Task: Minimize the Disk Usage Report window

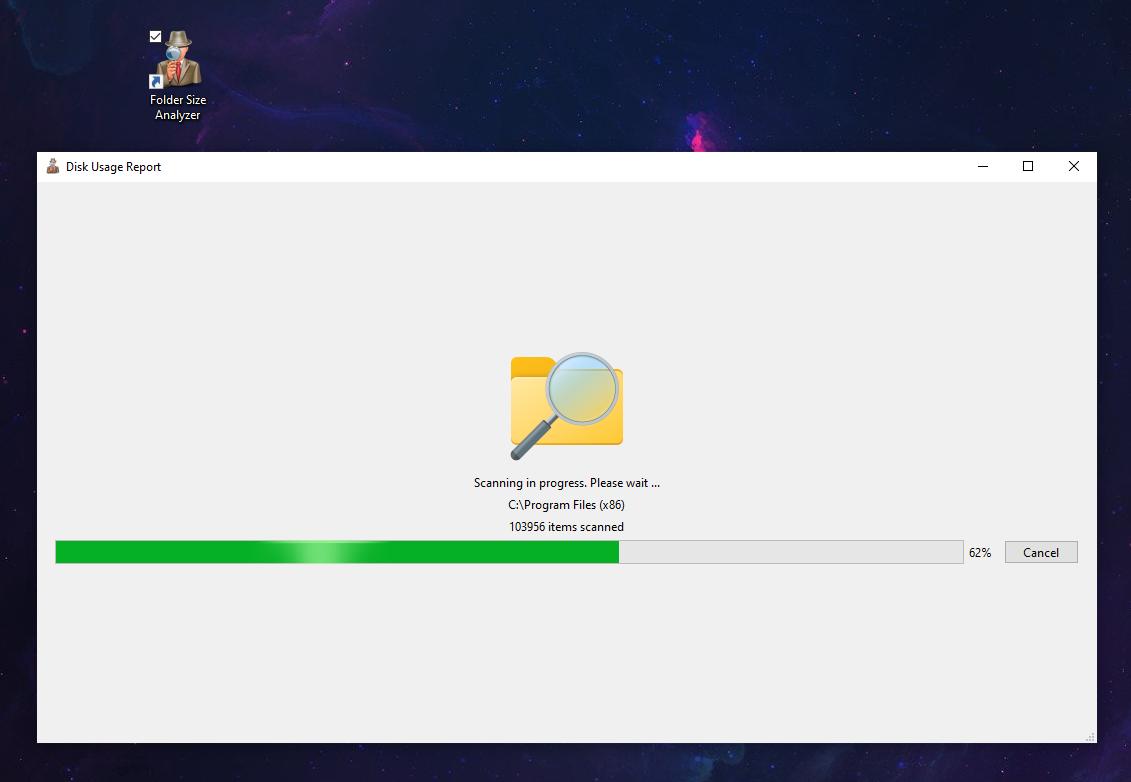Action: point(982,167)
